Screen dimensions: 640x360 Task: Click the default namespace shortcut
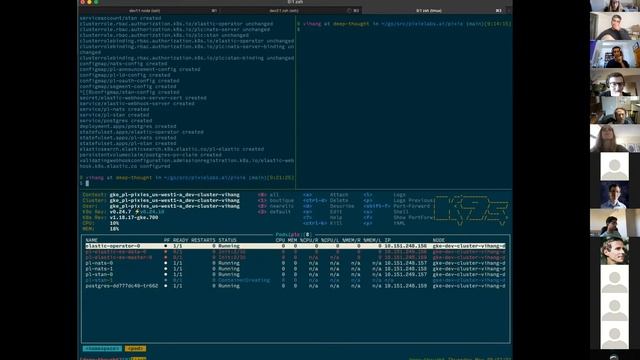click(x=280, y=212)
